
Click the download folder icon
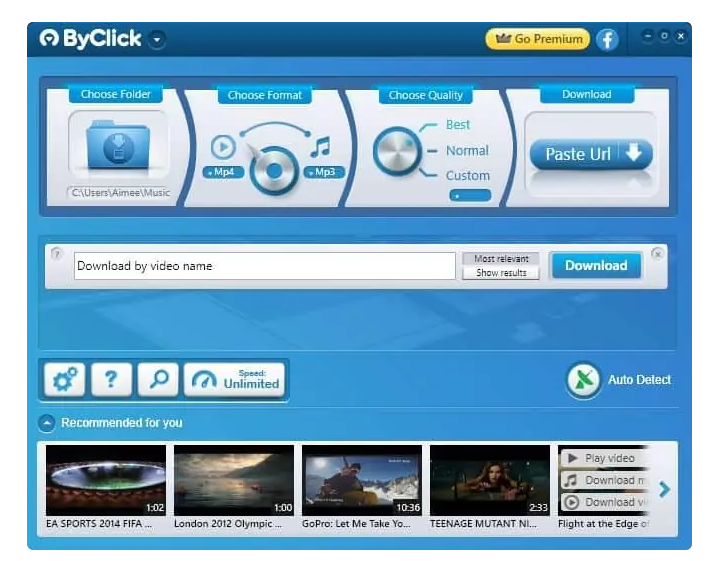coord(118,145)
